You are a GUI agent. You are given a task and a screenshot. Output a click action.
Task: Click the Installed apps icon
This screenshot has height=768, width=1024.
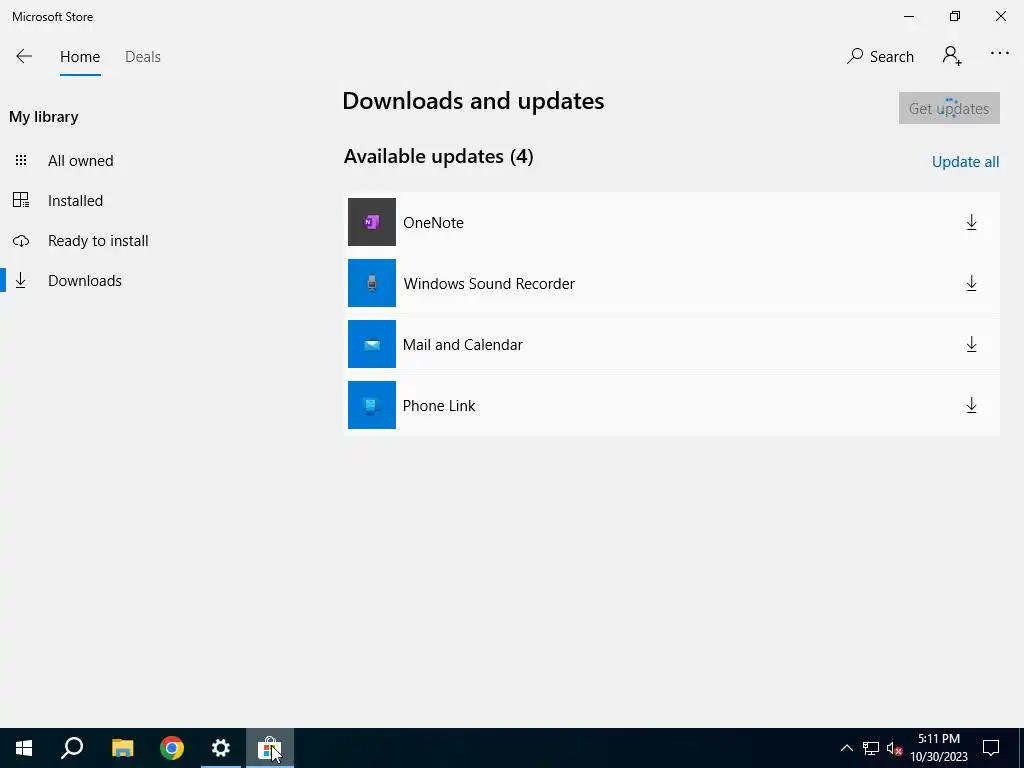click(21, 200)
